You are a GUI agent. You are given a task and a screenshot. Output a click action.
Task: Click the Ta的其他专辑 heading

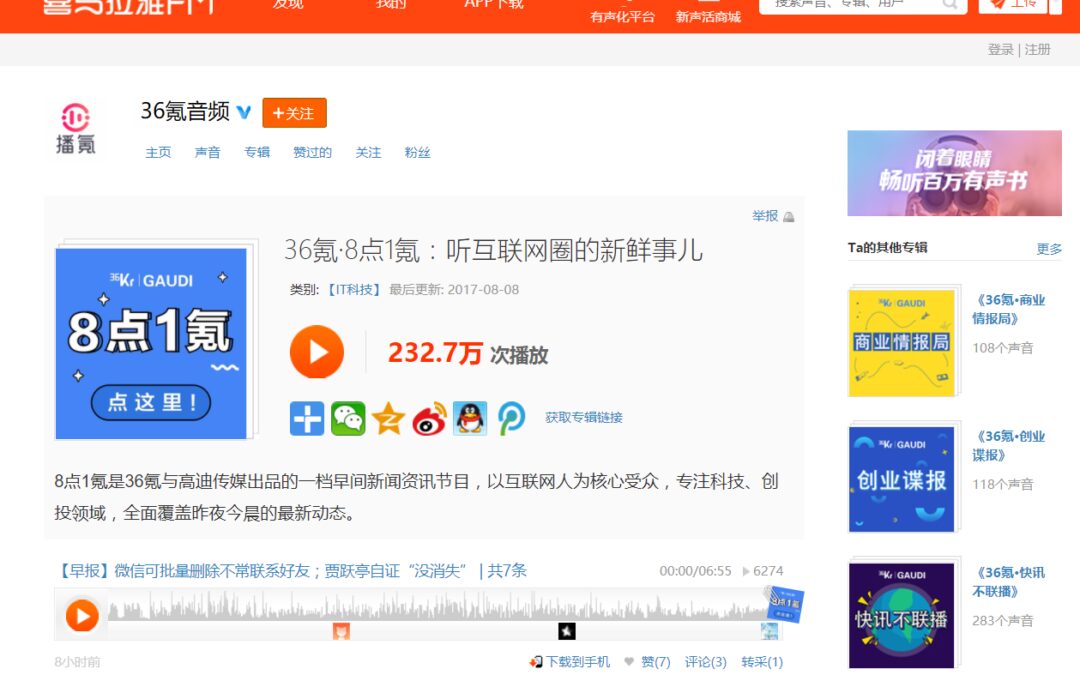click(887, 248)
